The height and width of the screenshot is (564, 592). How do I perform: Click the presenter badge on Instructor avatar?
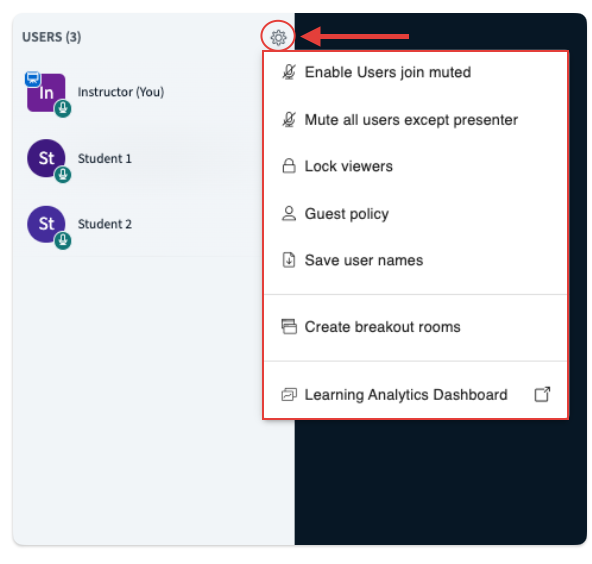pos(33,79)
